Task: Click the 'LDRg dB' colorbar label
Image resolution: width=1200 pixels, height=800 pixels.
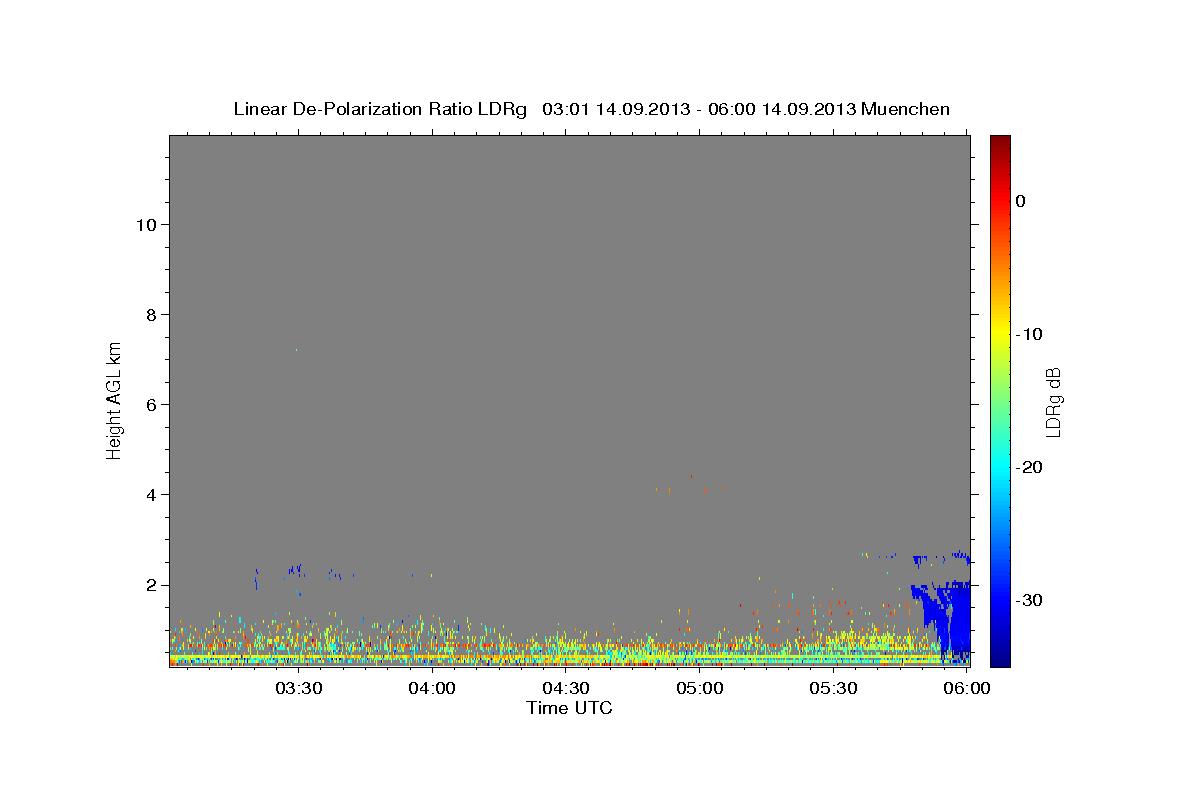Action: point(1053,402)
